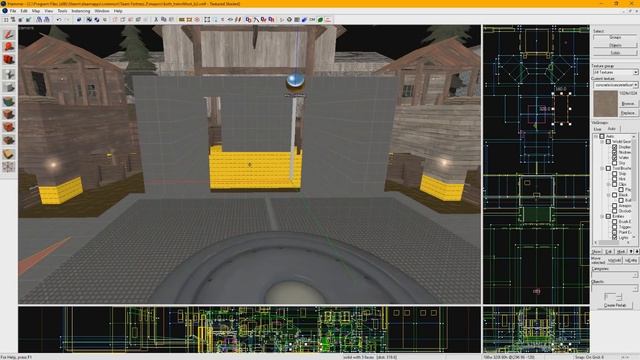Image resolution: width=640 pixels, height=360 pixels.
Task: Select the Clipping tool icon
Action: coord(9,154)
